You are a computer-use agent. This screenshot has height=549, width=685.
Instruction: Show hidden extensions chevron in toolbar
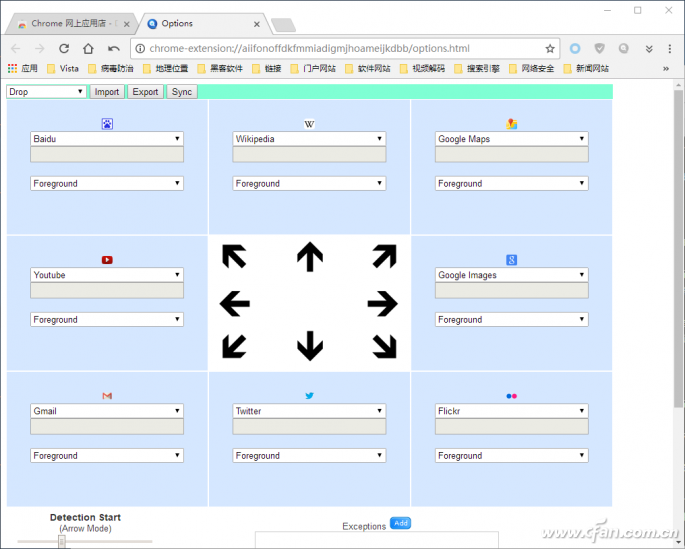coord(649,49)
